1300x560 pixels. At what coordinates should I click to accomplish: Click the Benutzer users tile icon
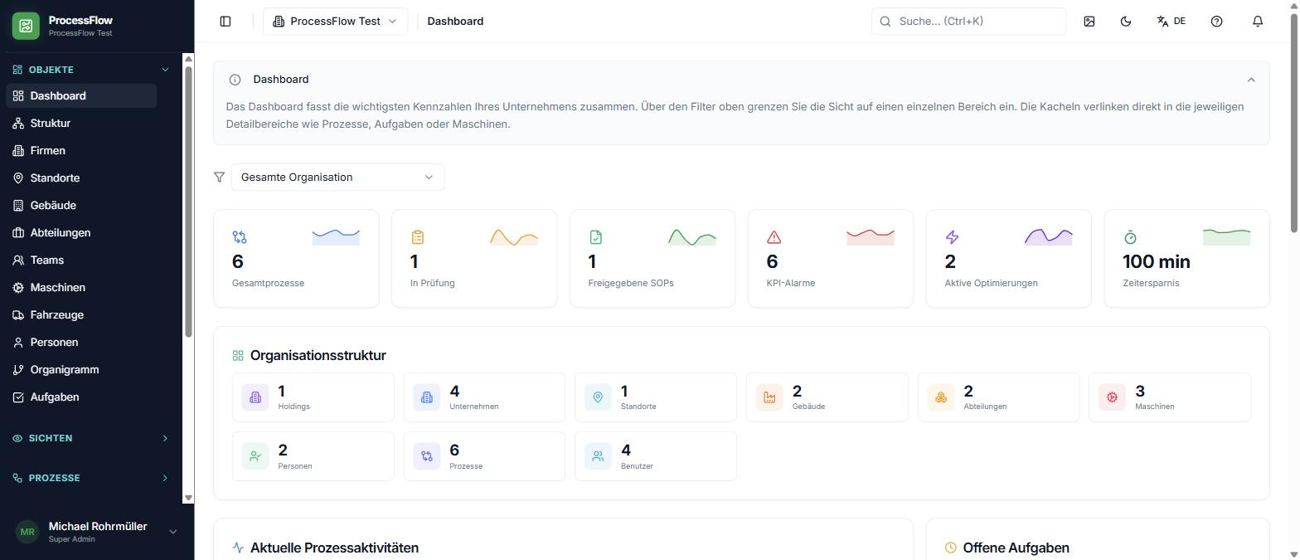point(598,456)
